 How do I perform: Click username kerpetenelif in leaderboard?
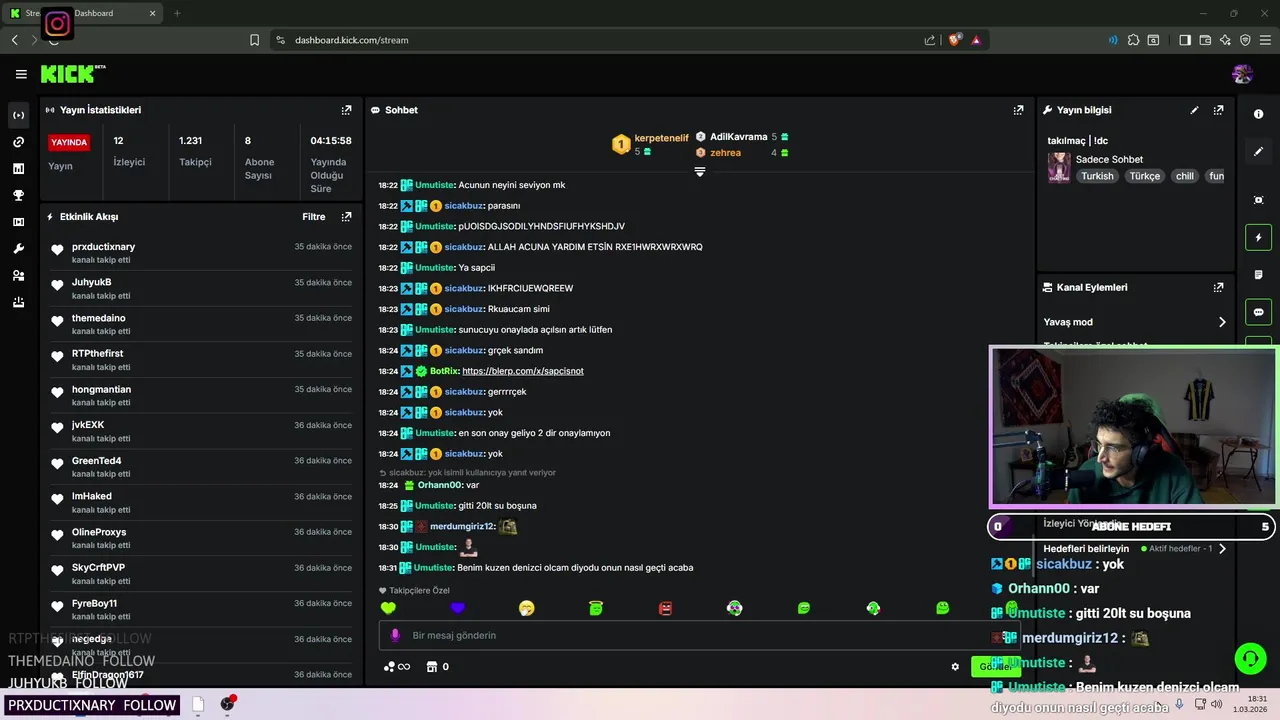click(x=661, y=138)
